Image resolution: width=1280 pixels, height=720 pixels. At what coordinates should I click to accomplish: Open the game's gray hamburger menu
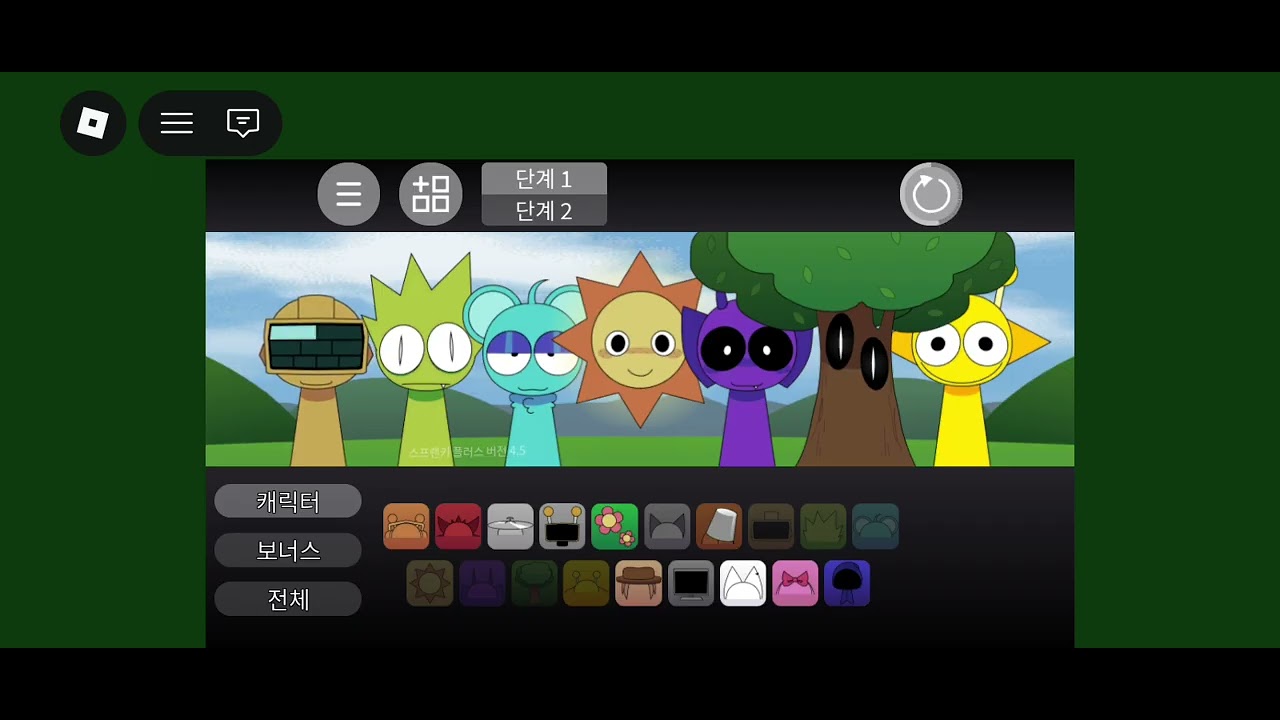349,194
